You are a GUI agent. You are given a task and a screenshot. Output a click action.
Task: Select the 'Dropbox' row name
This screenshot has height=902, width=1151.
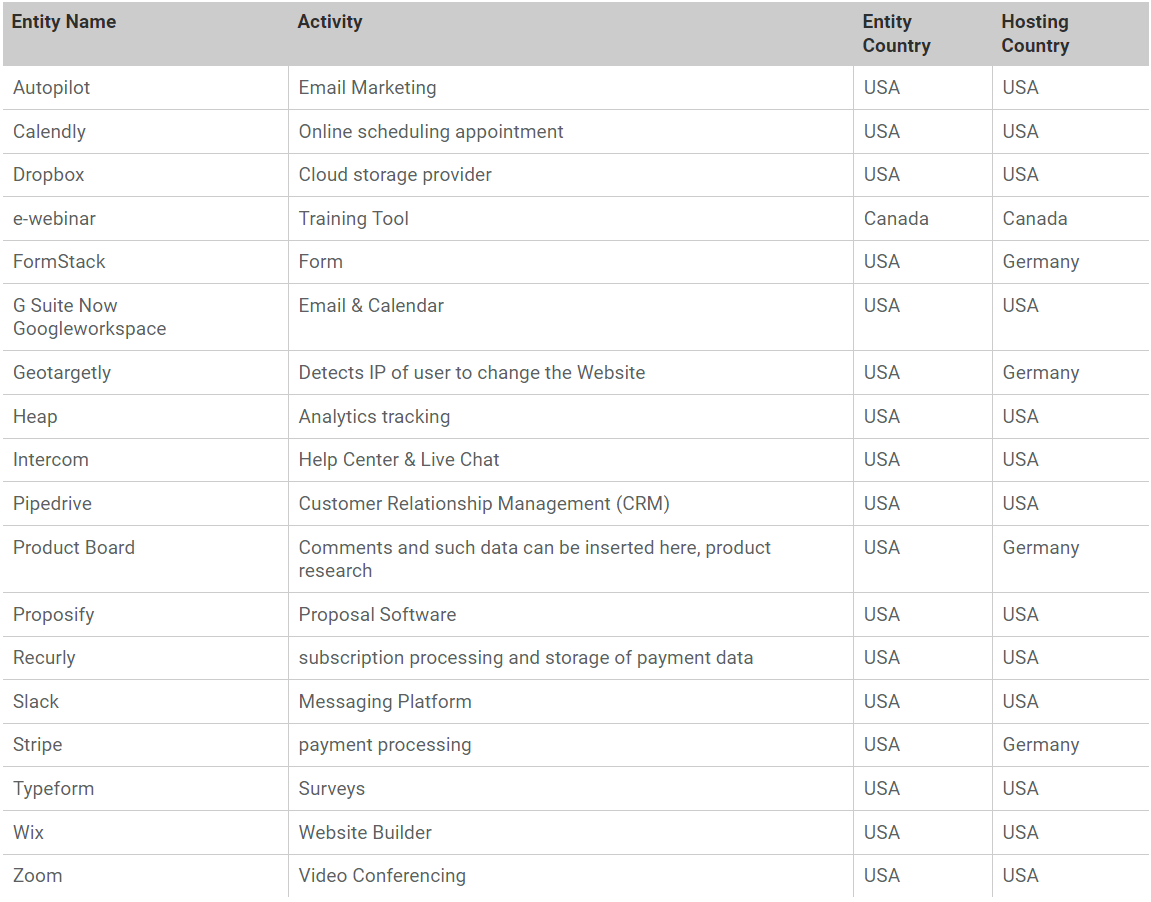[x=48, y=175]
